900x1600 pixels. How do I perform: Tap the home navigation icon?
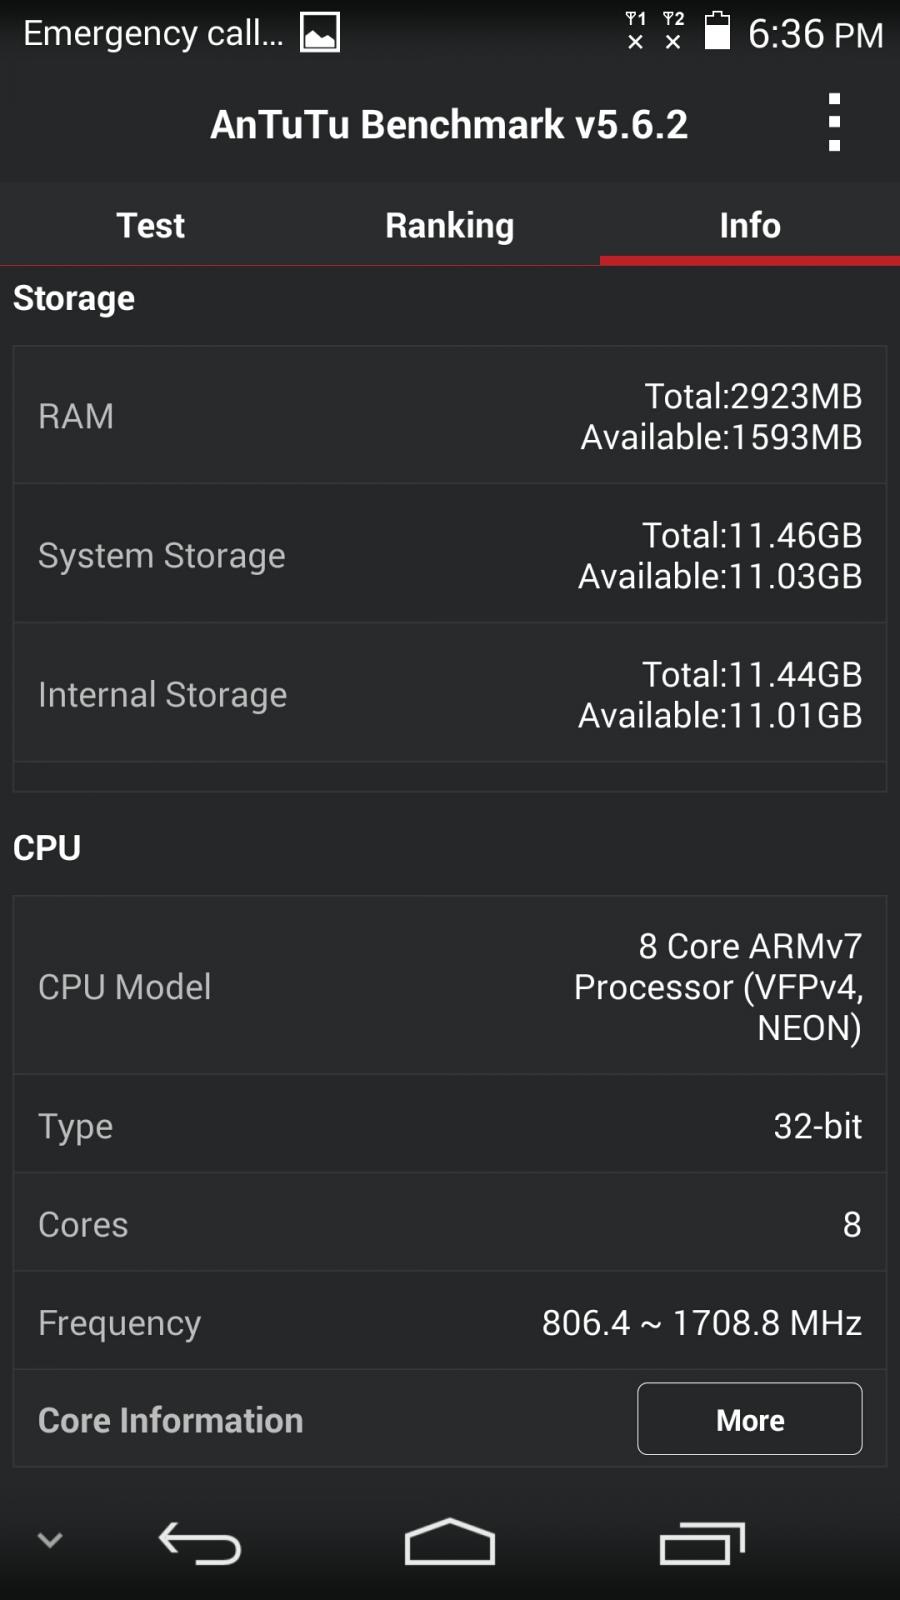pos(450,1541)
